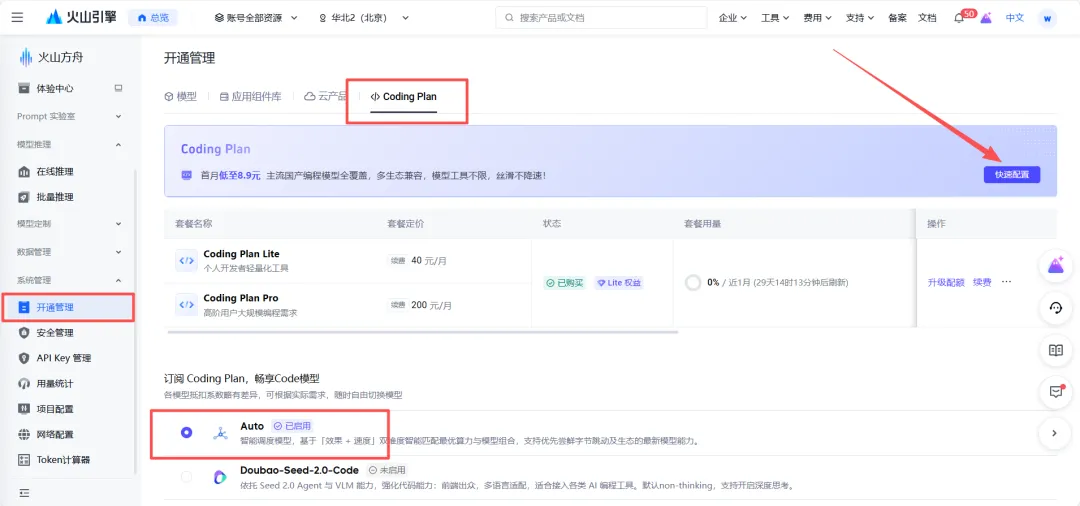Switch language via 中文

click(1015, 18)
